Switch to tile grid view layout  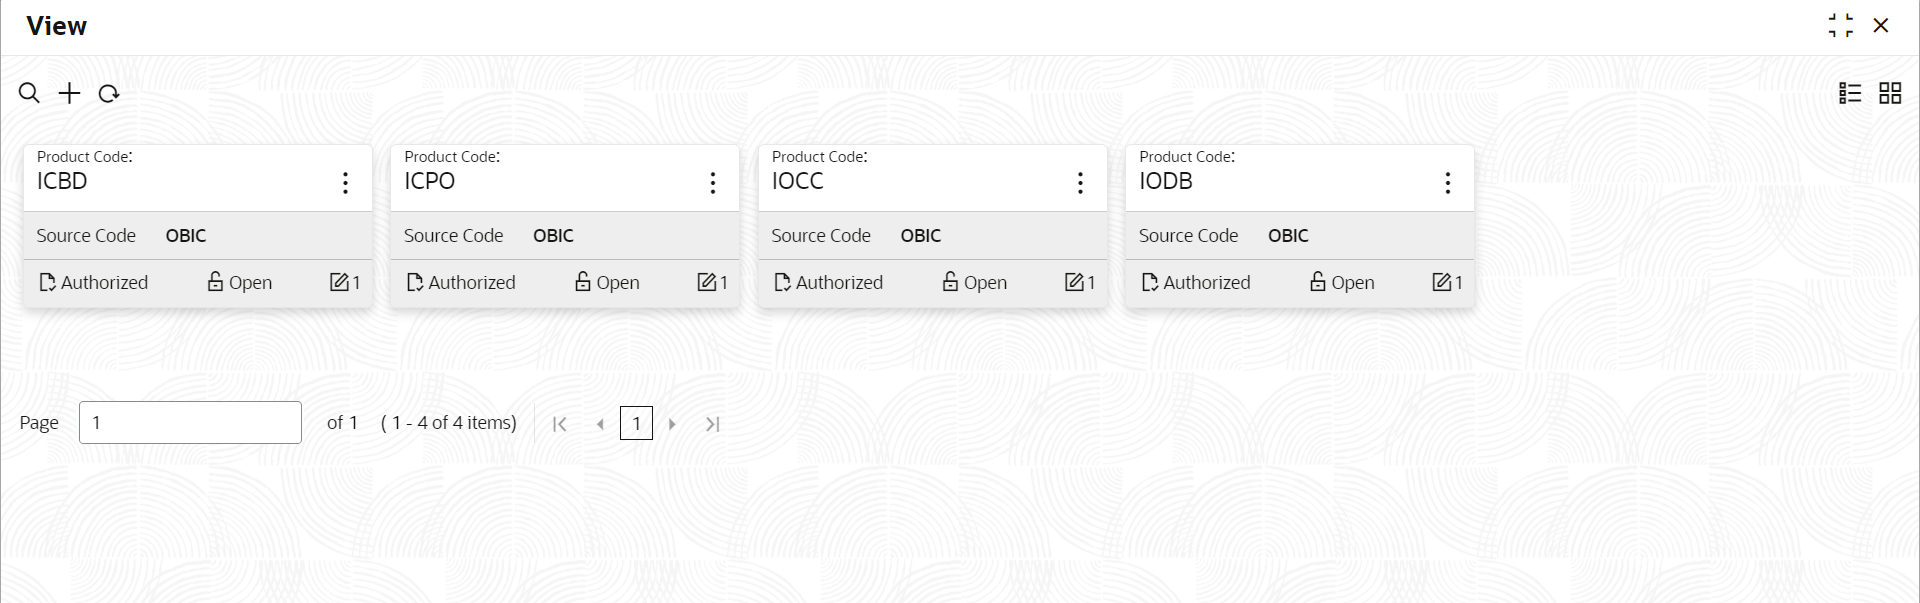1890,93
